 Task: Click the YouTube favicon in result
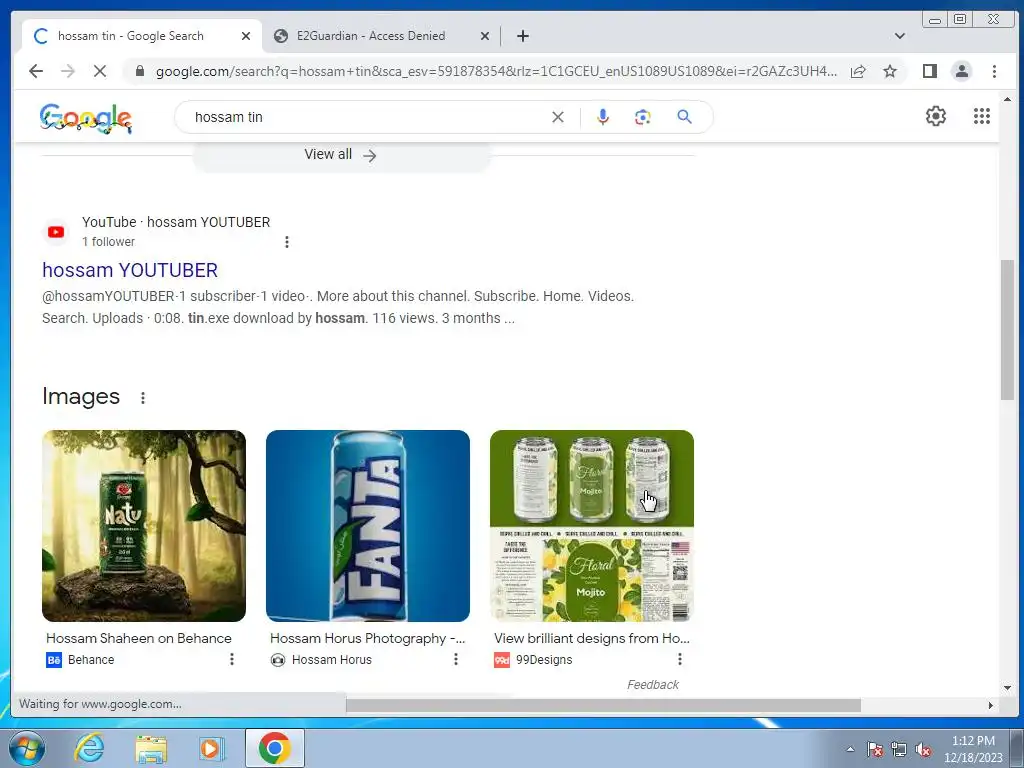pos(56,232)
